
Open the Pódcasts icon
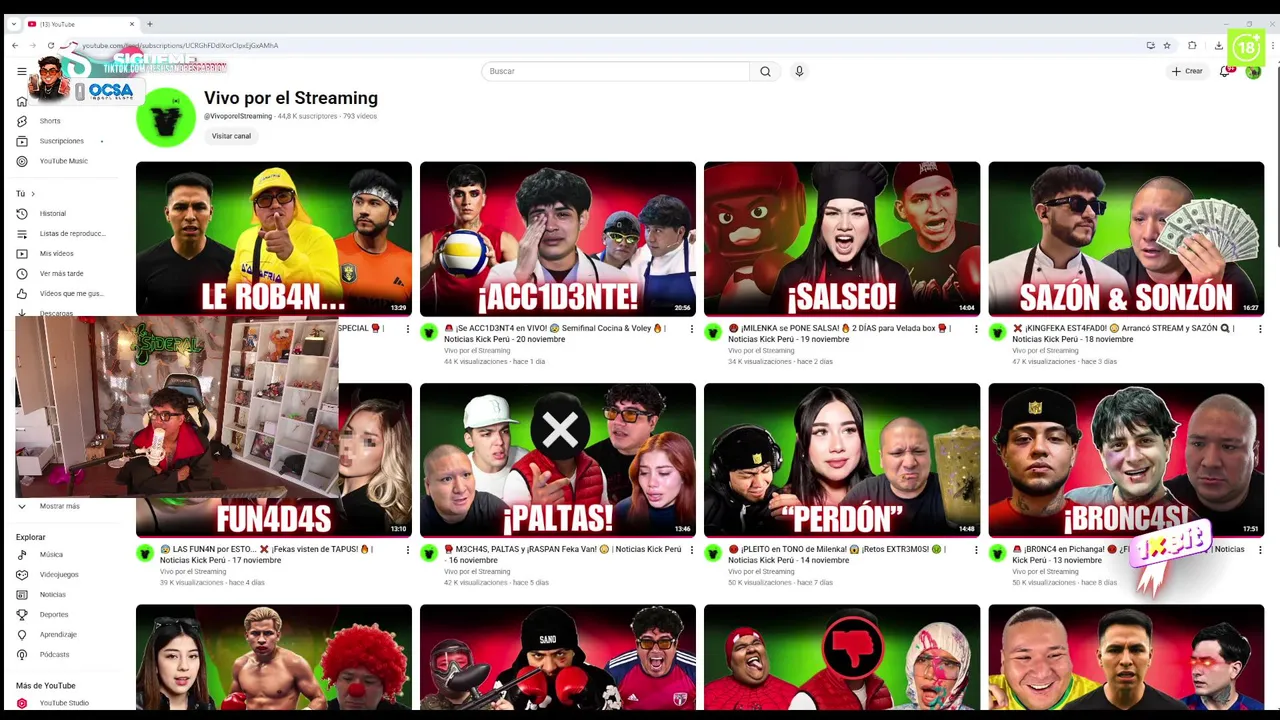tap(21, 654)
